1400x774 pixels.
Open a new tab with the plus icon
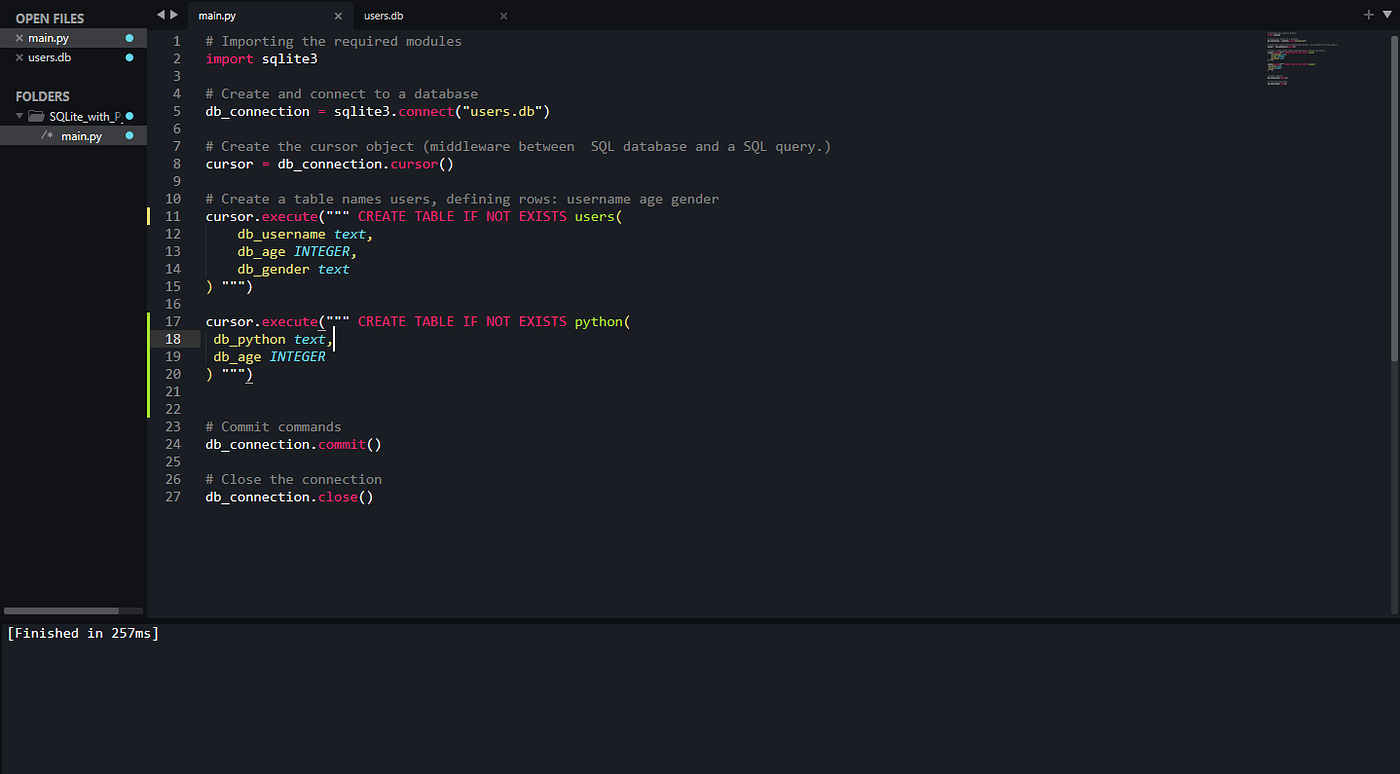pos(1368,16)
